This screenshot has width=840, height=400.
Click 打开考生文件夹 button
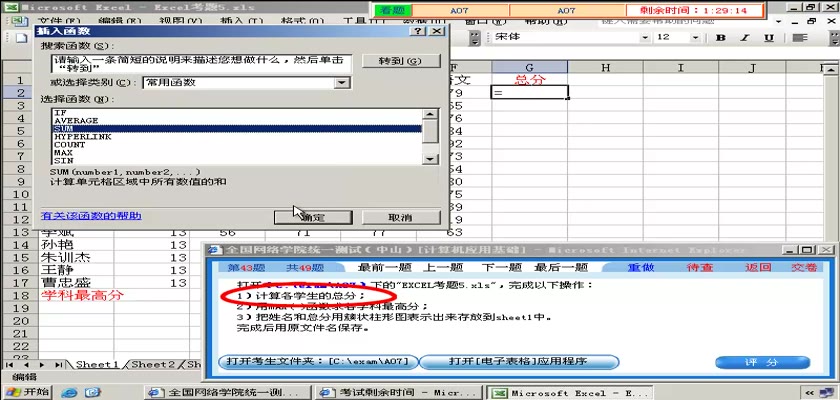point(318,362)
